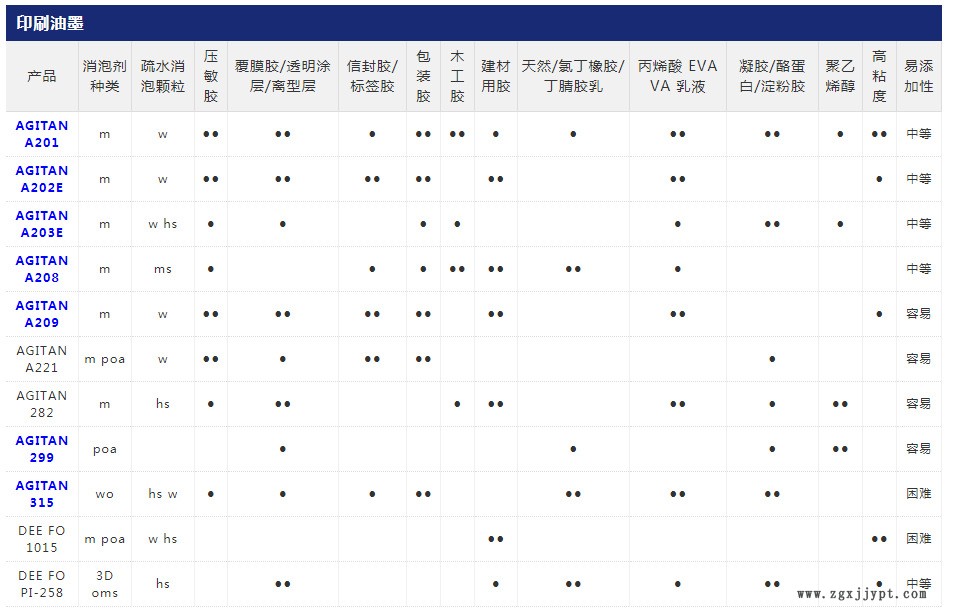
Task: Click the AGITAN 282 product name
Action: click(41, 404)
